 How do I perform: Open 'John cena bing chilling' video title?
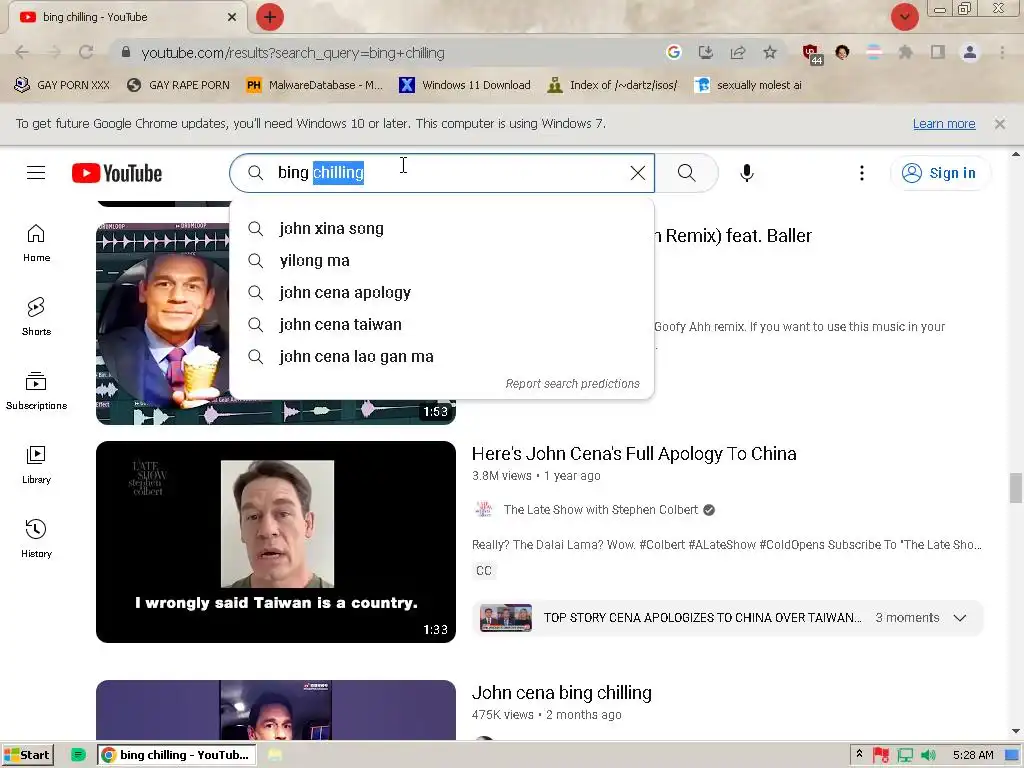pyautogui.click(x=562, y=693)
